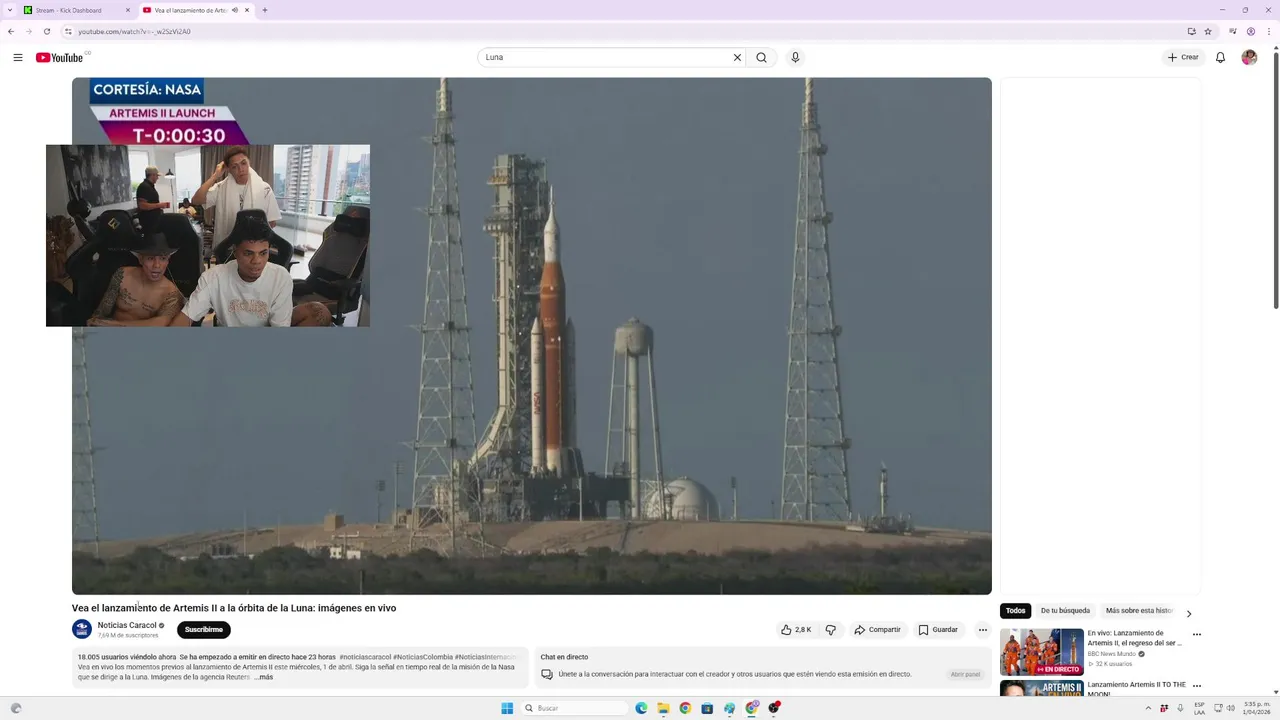This screenshot has width=1280, height=720.
Task: Select the "Todos" filter chip
Action: 1016,611
